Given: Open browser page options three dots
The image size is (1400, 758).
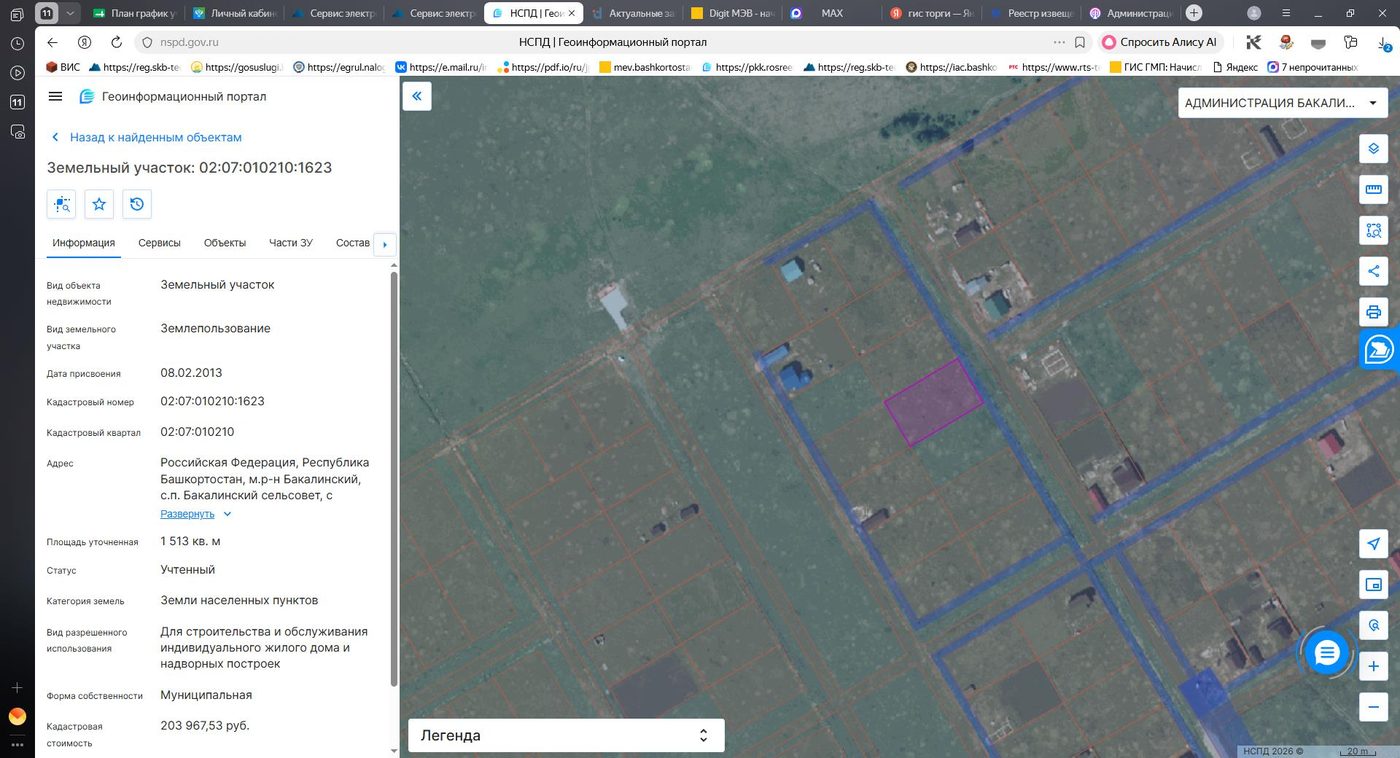Looking at the screenshot, I should (1059, 42).
